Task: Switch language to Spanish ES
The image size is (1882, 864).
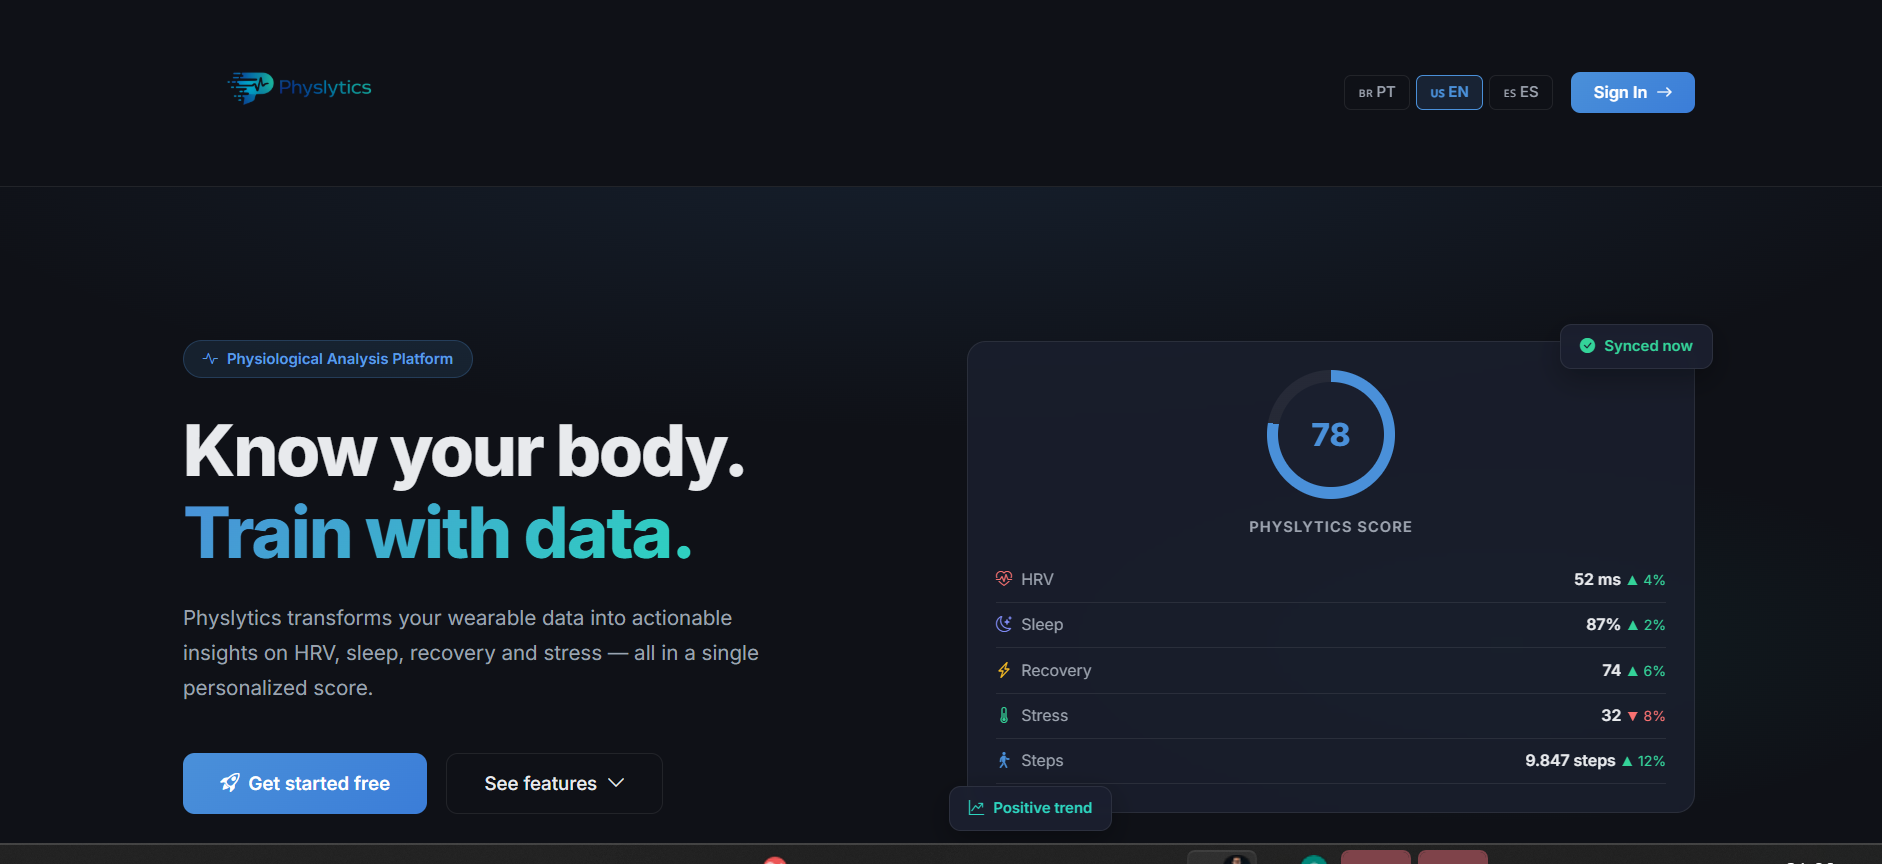Action: 1521,92
